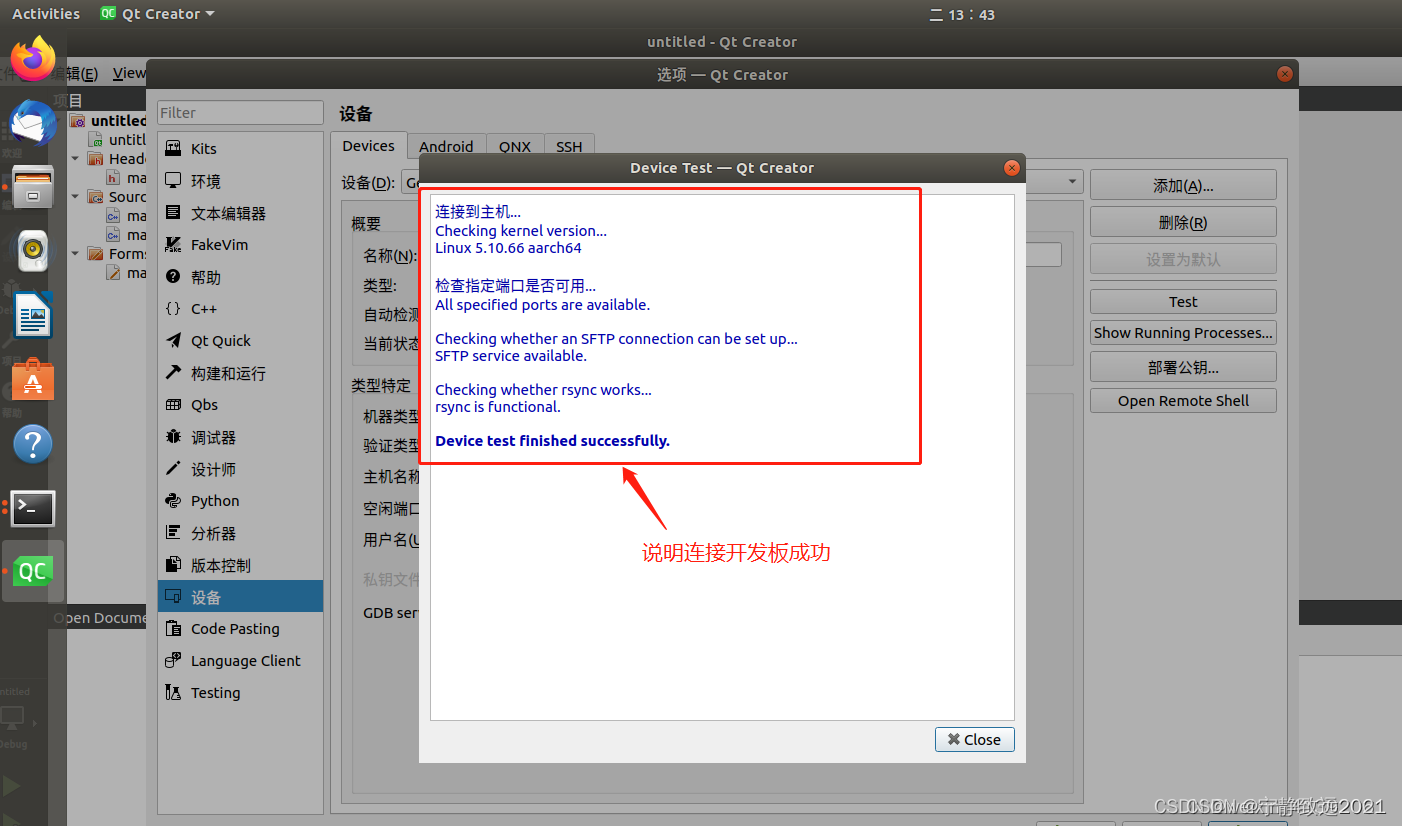Click clock in the top bar
The height and width of the screenshot is (826, 1402).
962,14
